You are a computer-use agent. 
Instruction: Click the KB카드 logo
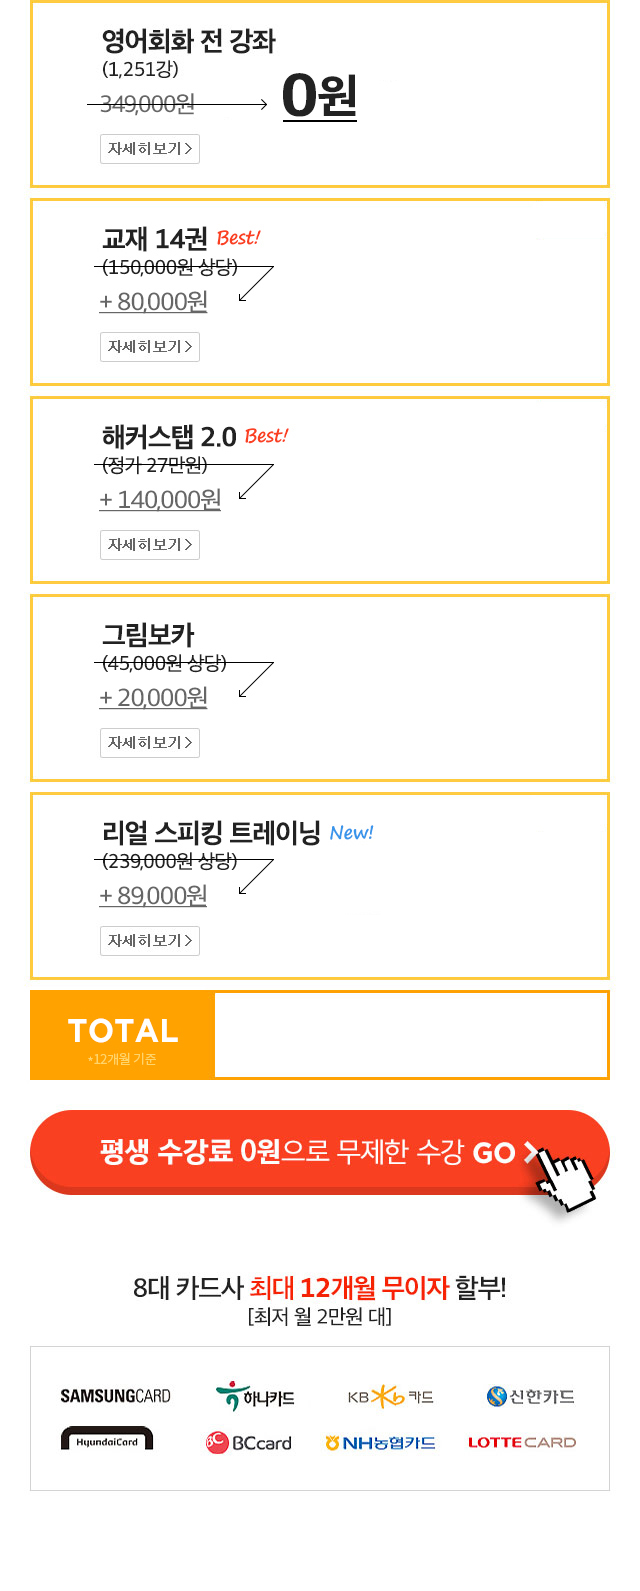coord(391,1397)
